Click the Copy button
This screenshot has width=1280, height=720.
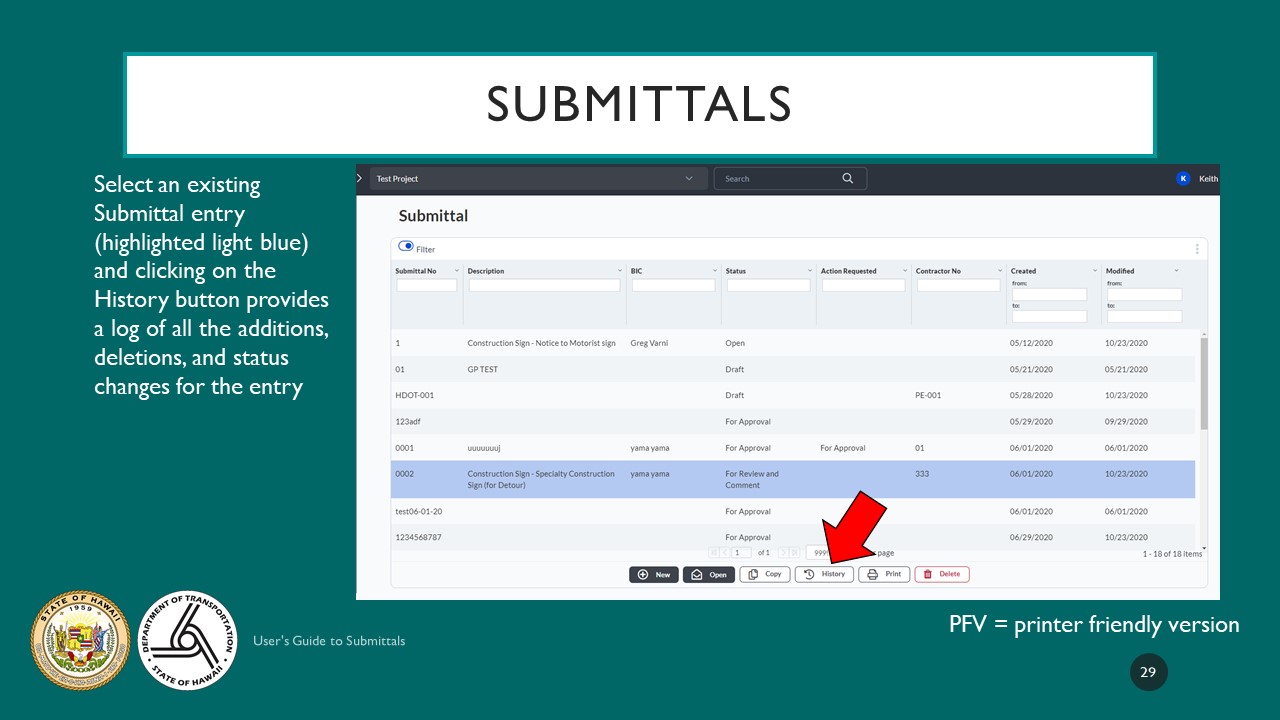pos(765,574)
